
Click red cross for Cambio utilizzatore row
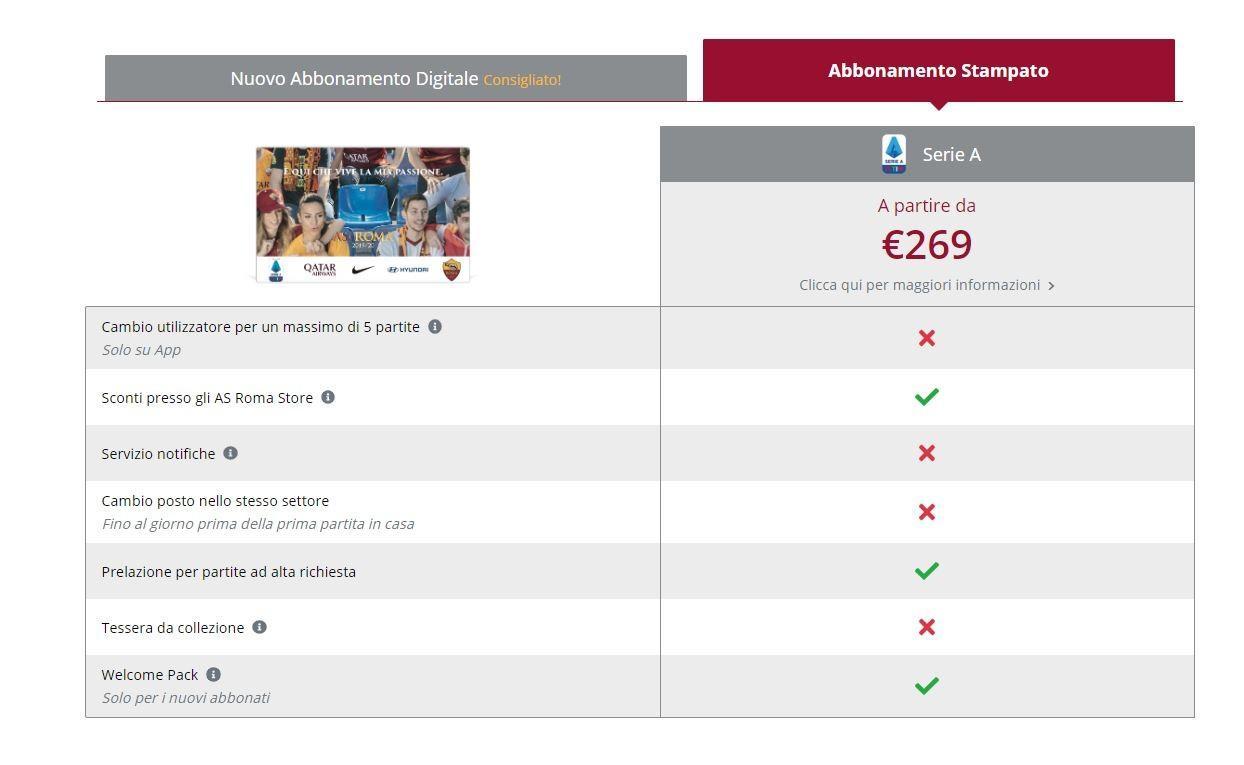[x=927, y=338]
